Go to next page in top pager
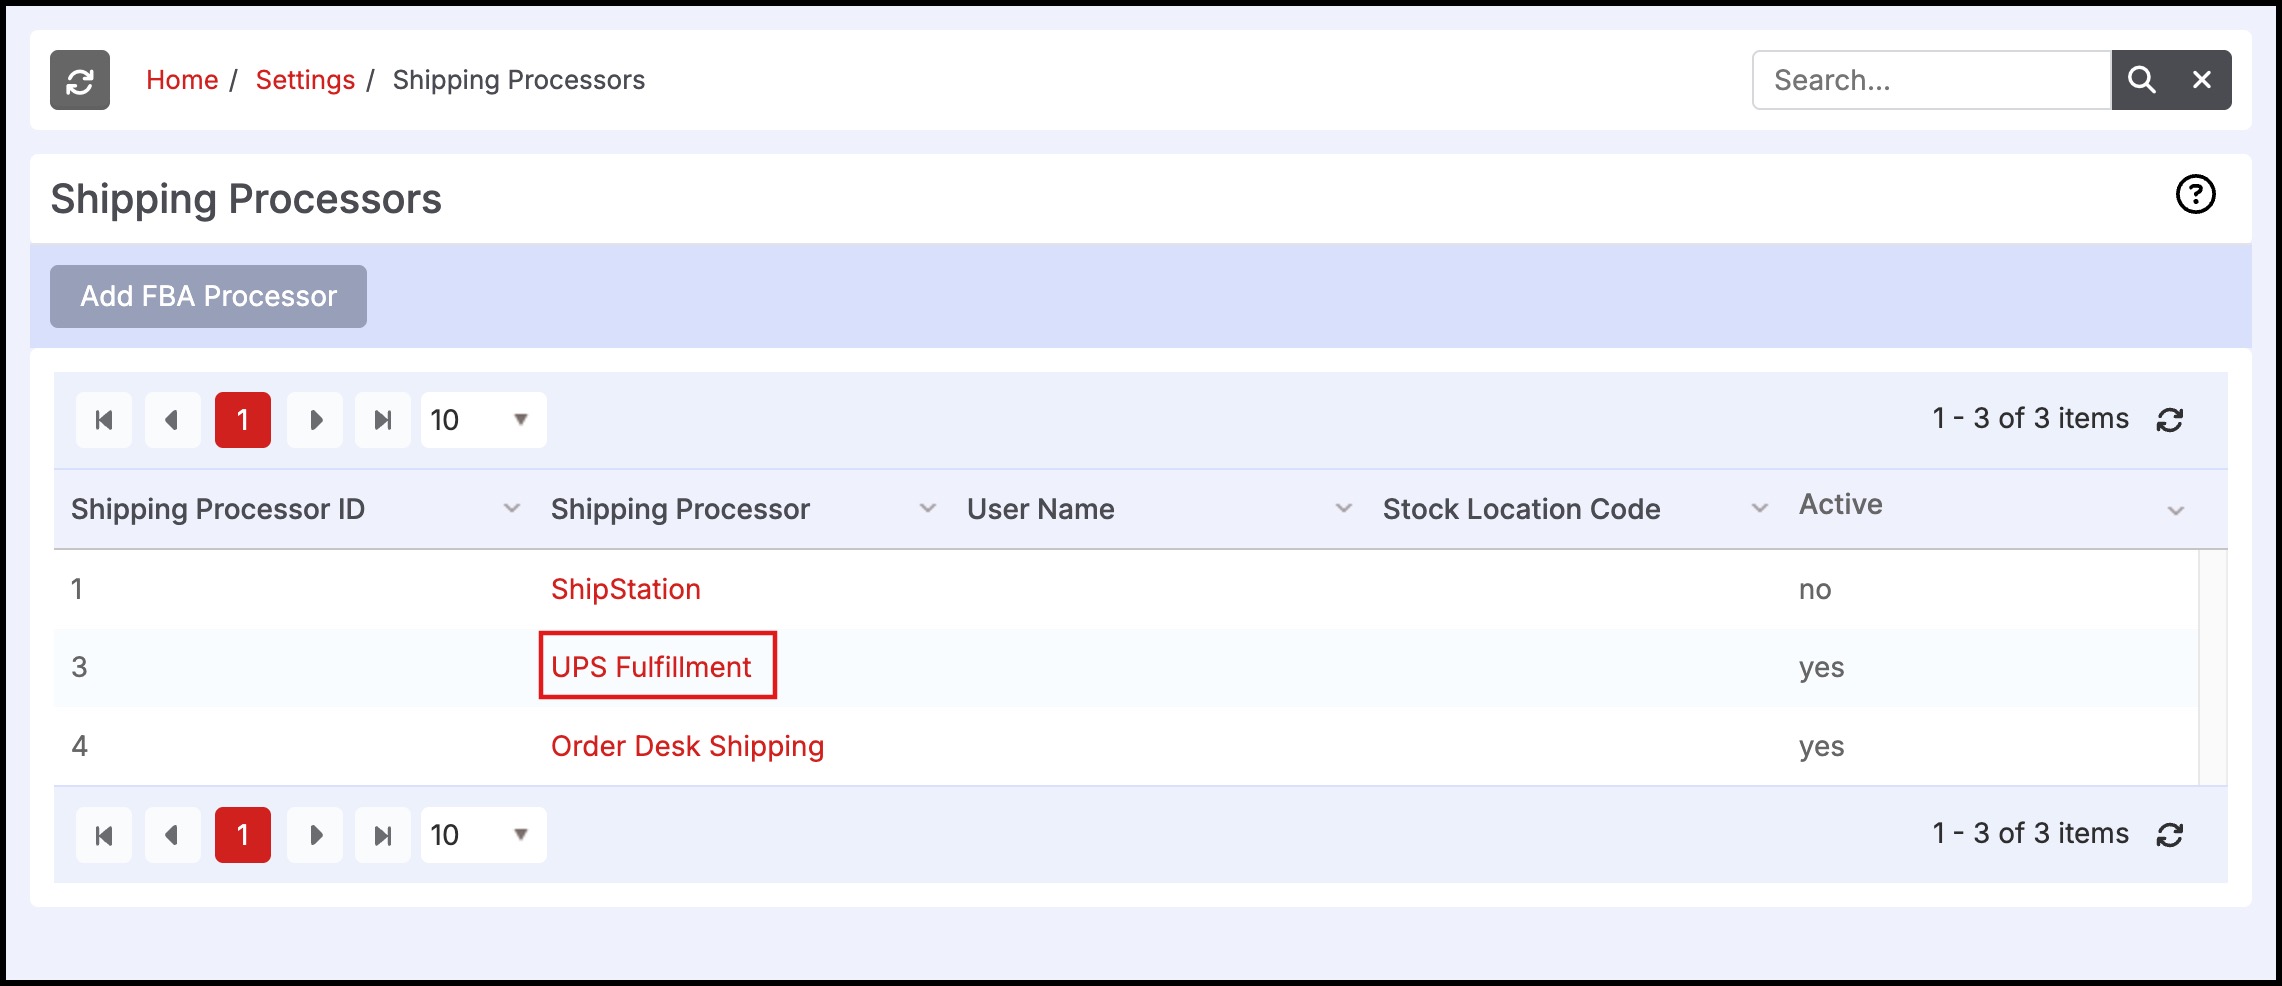This screenshot has height=986, width=2282. point(315,420)
